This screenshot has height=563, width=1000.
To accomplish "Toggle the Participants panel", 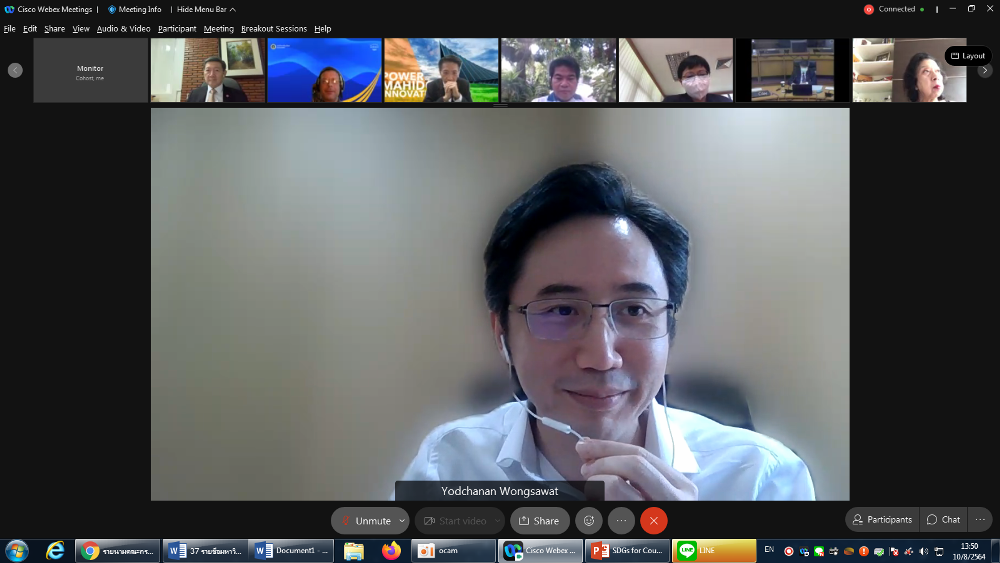I will point(882,520).
